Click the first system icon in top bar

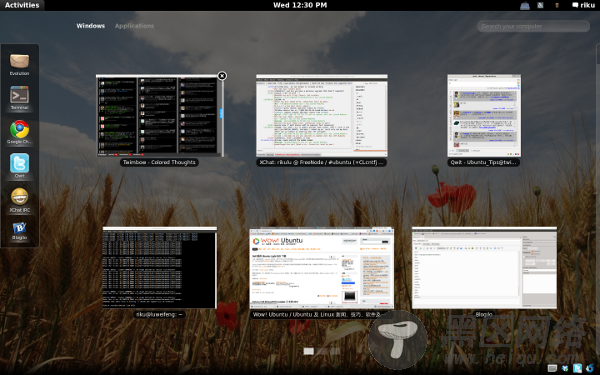[x=525, y=5]
